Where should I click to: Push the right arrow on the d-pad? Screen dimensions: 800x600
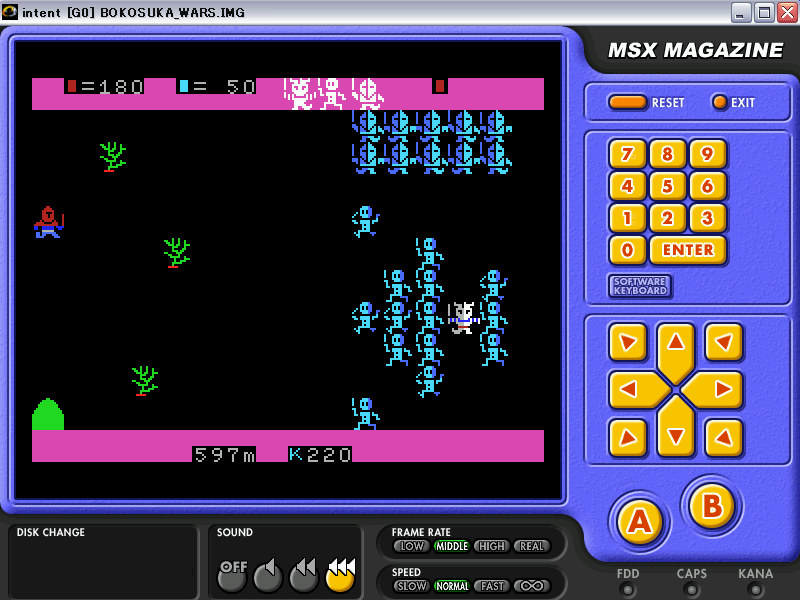[x=717, y=389]
